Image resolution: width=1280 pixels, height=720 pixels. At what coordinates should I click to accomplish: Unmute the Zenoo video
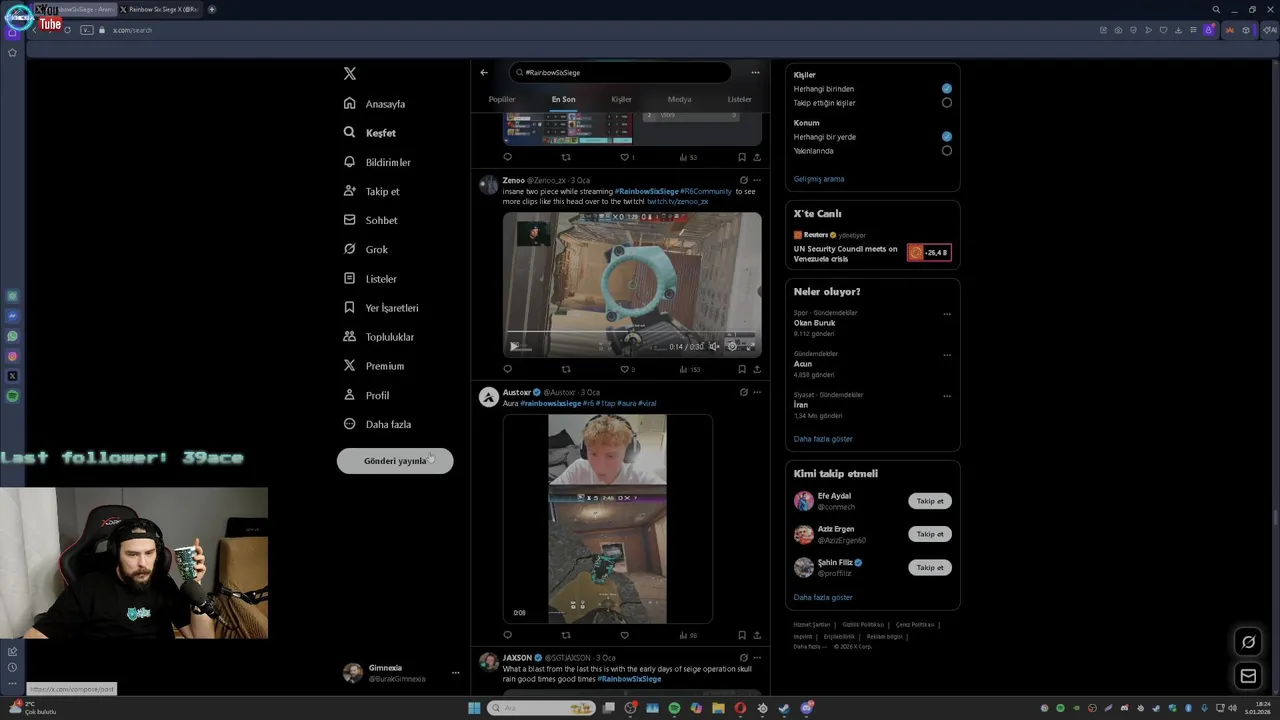click(713, 346)
